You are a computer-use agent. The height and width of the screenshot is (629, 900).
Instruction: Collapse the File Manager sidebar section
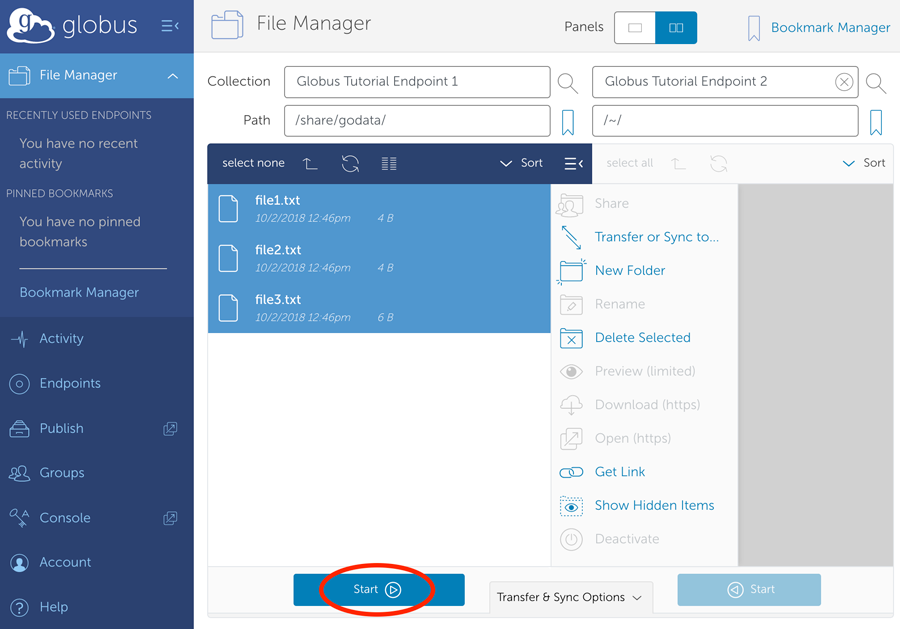[x=173, y=76]
